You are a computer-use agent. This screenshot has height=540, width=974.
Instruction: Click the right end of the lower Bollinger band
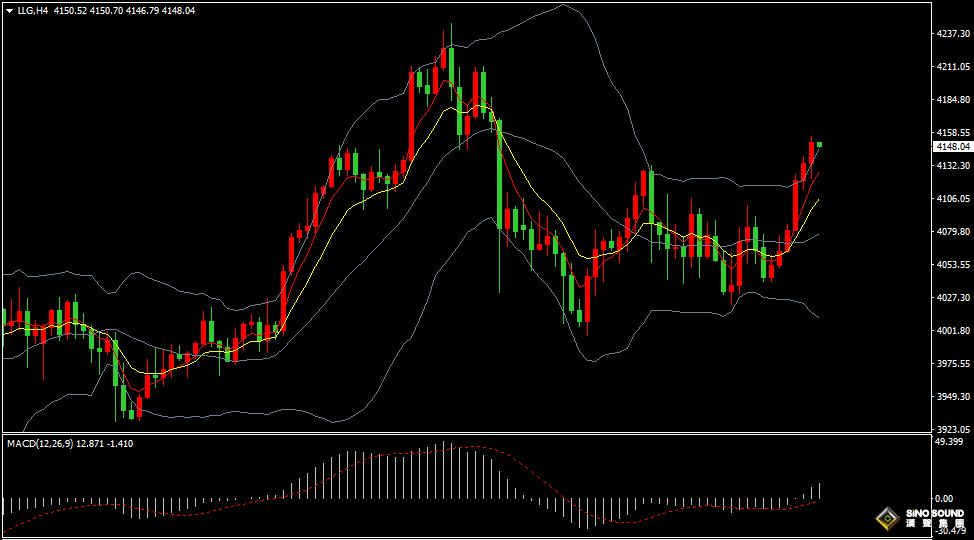(x=818, y=317)
